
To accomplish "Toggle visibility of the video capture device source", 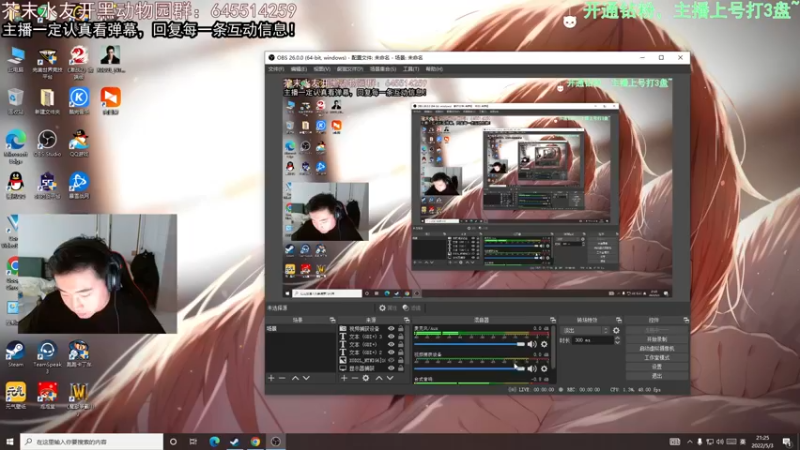I will pos(391,329).
